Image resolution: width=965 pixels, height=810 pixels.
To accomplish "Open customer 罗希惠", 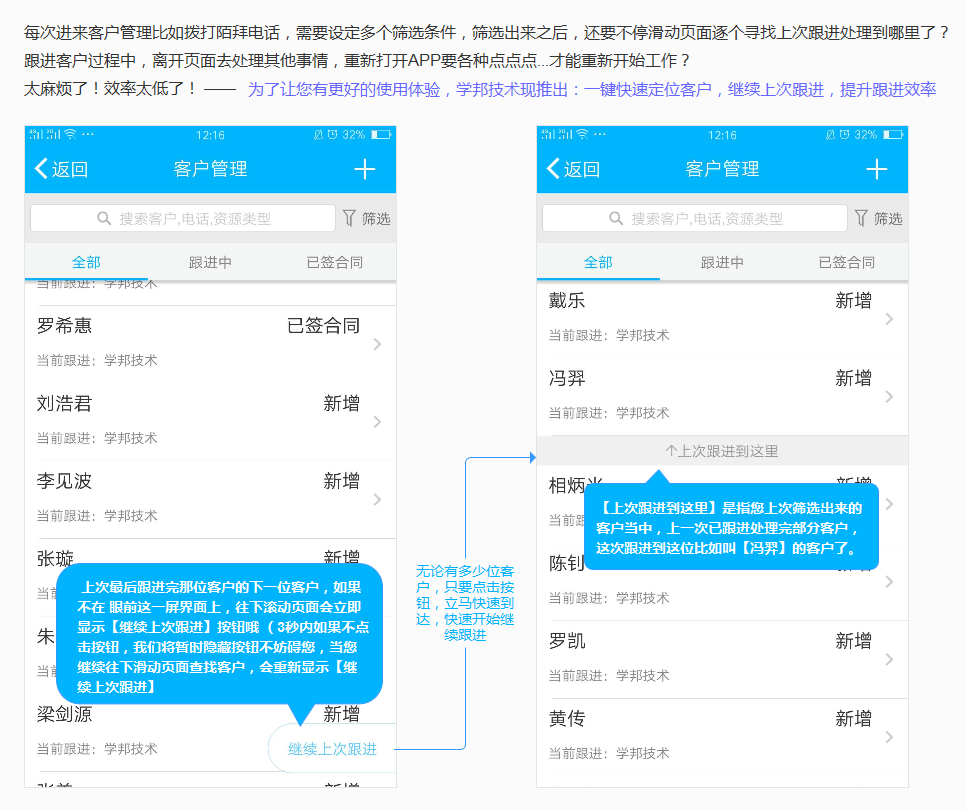I will click(210, 344).
